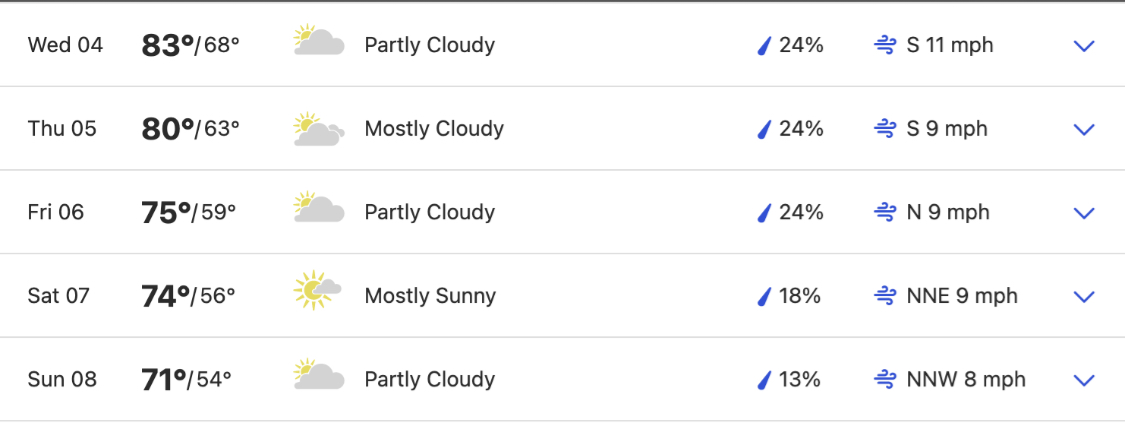Expand the Wed 04 forecast details chevron
This screenshot has width=1125, height=426.
tap(1083, 46)
